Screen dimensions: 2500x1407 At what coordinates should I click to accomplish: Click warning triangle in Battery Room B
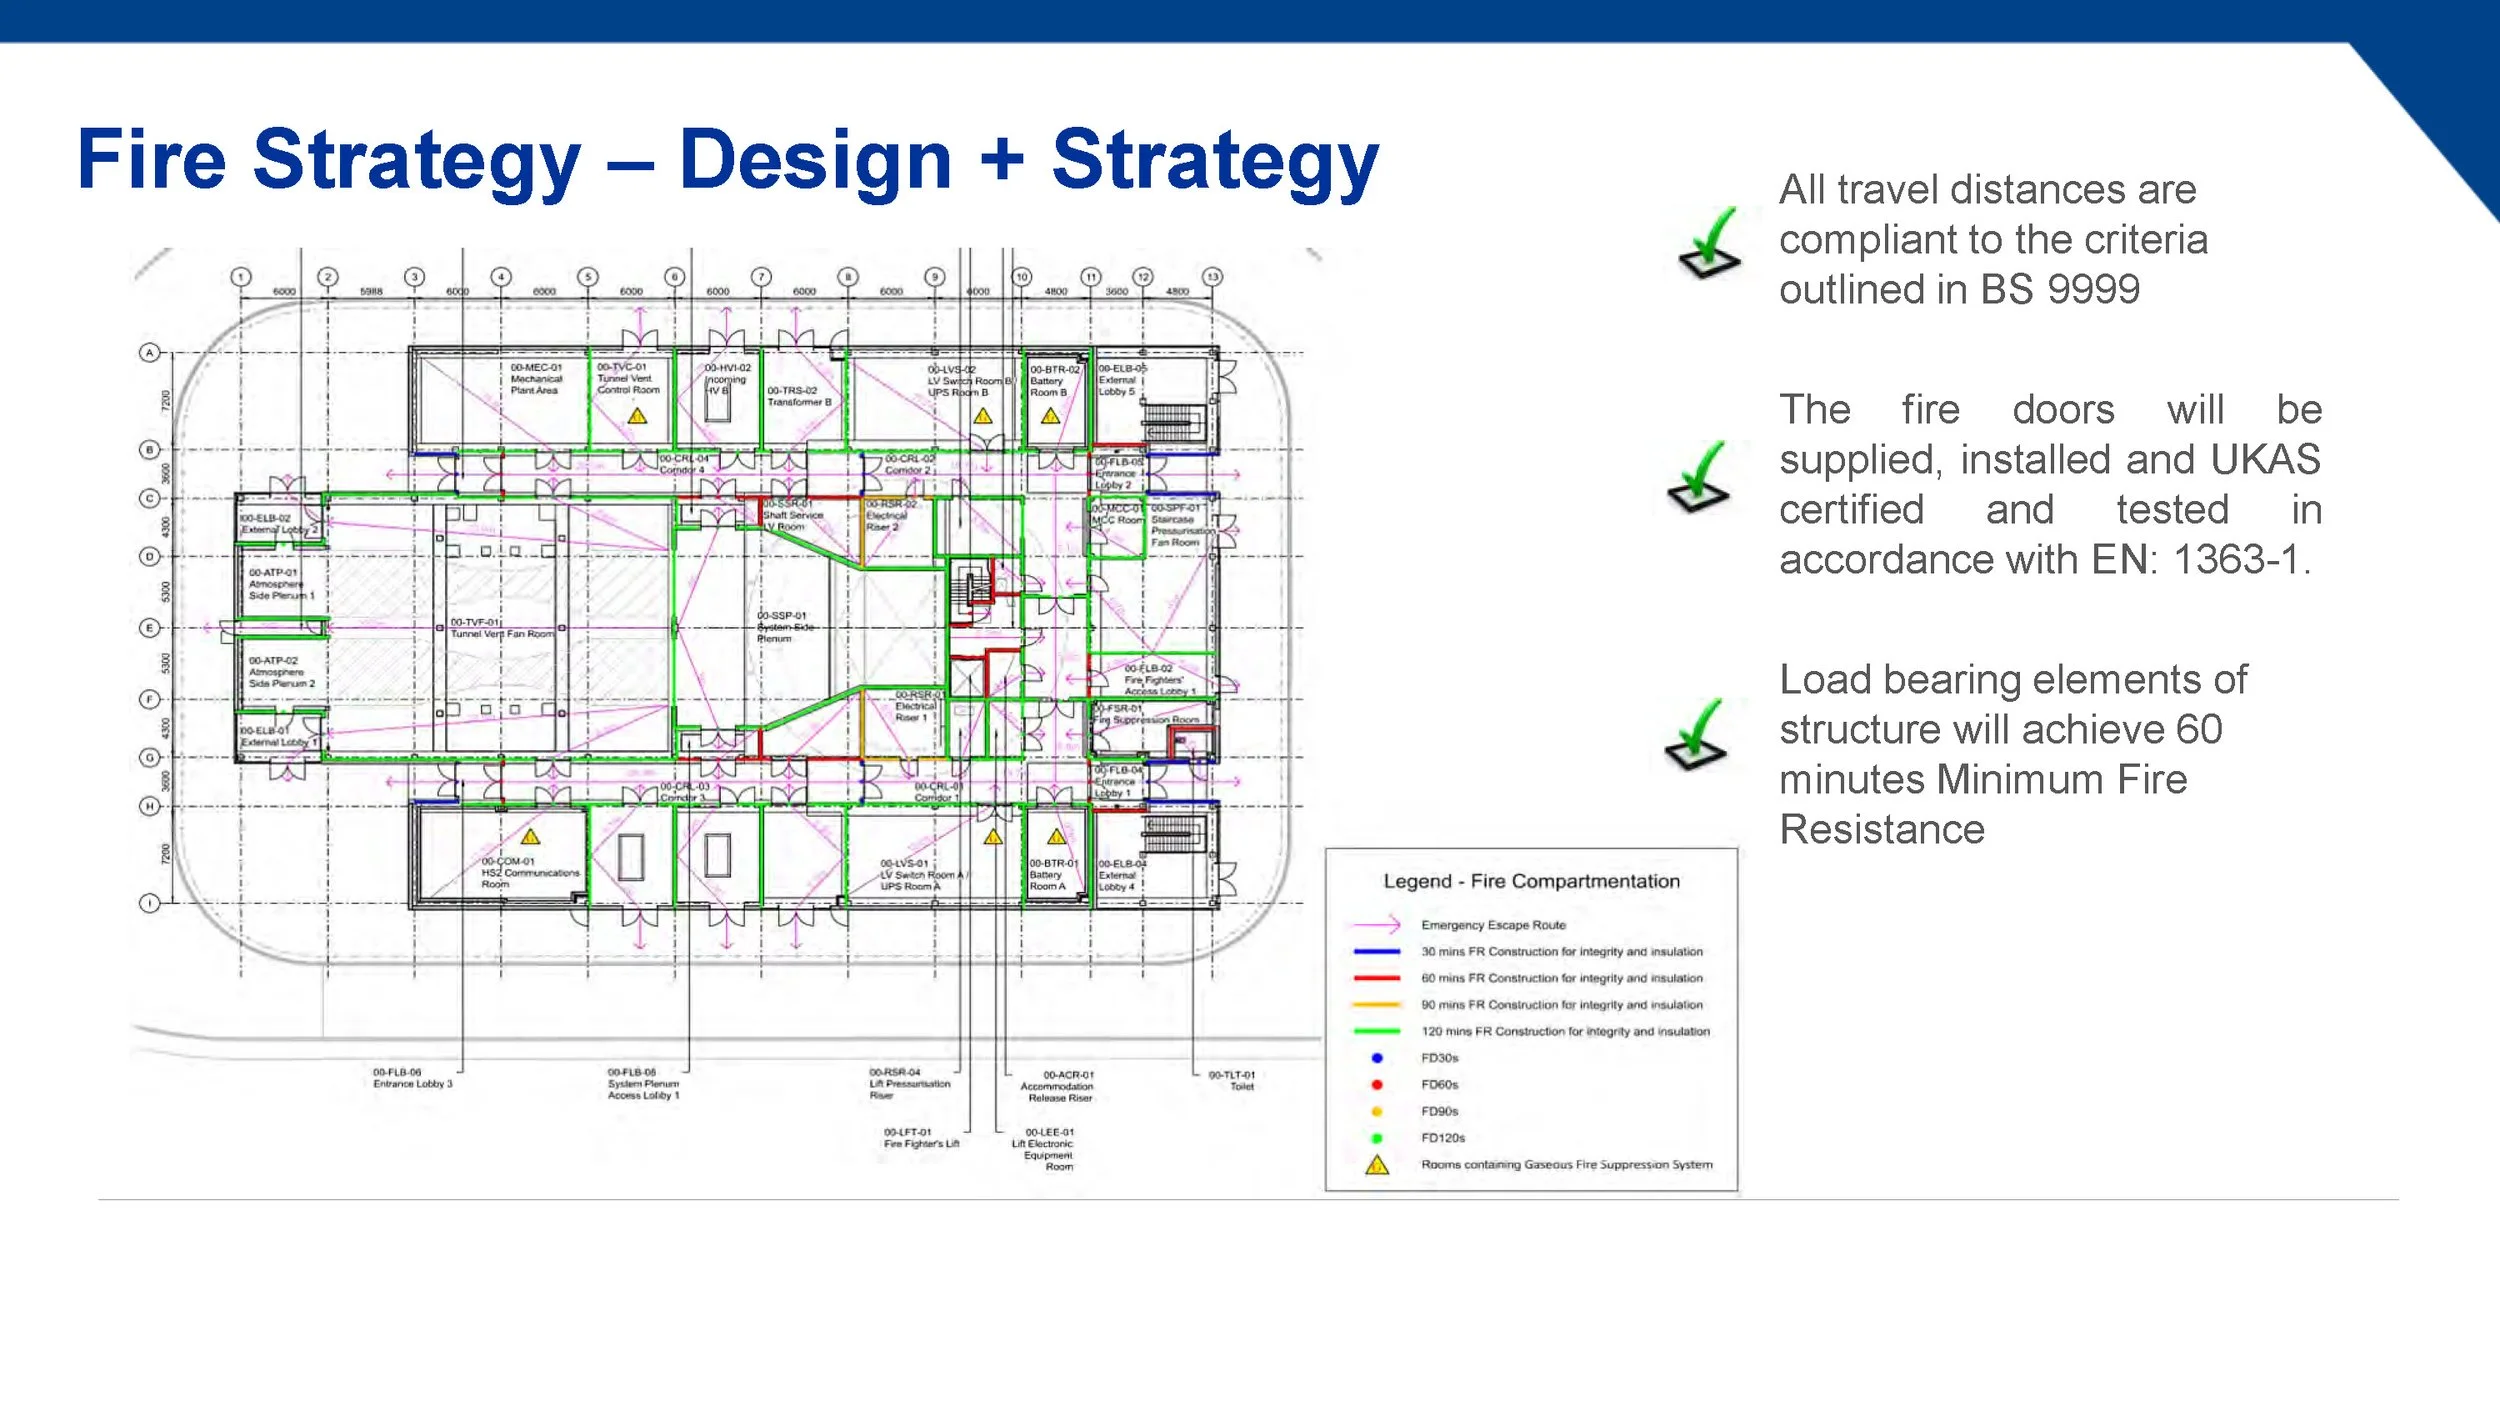tap(1050, 416)
